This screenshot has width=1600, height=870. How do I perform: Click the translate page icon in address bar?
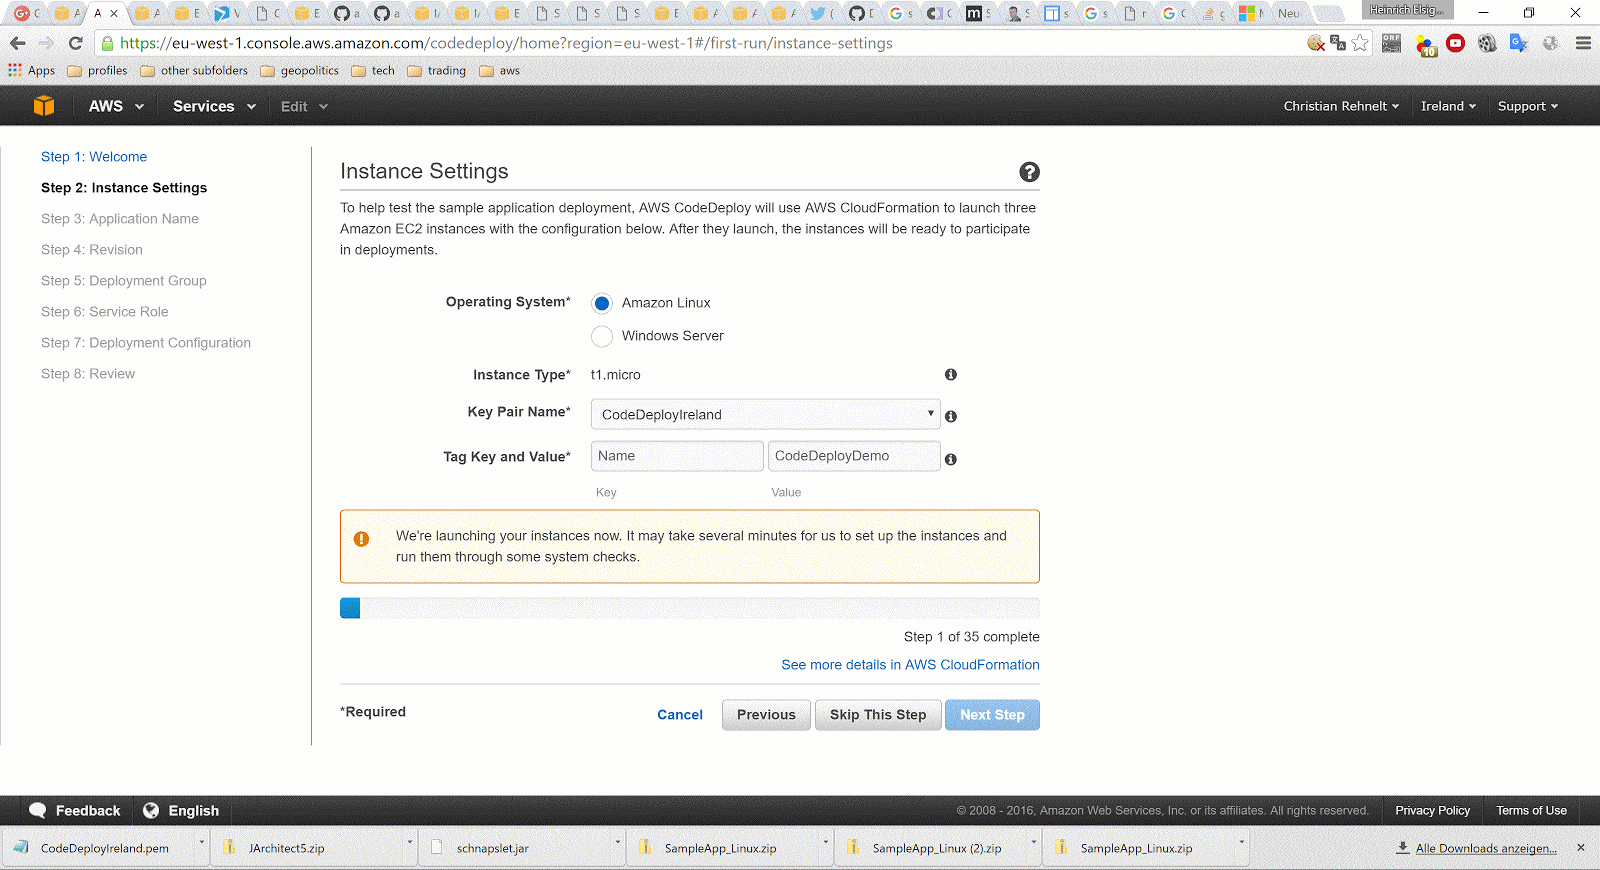click(1338, 43)
